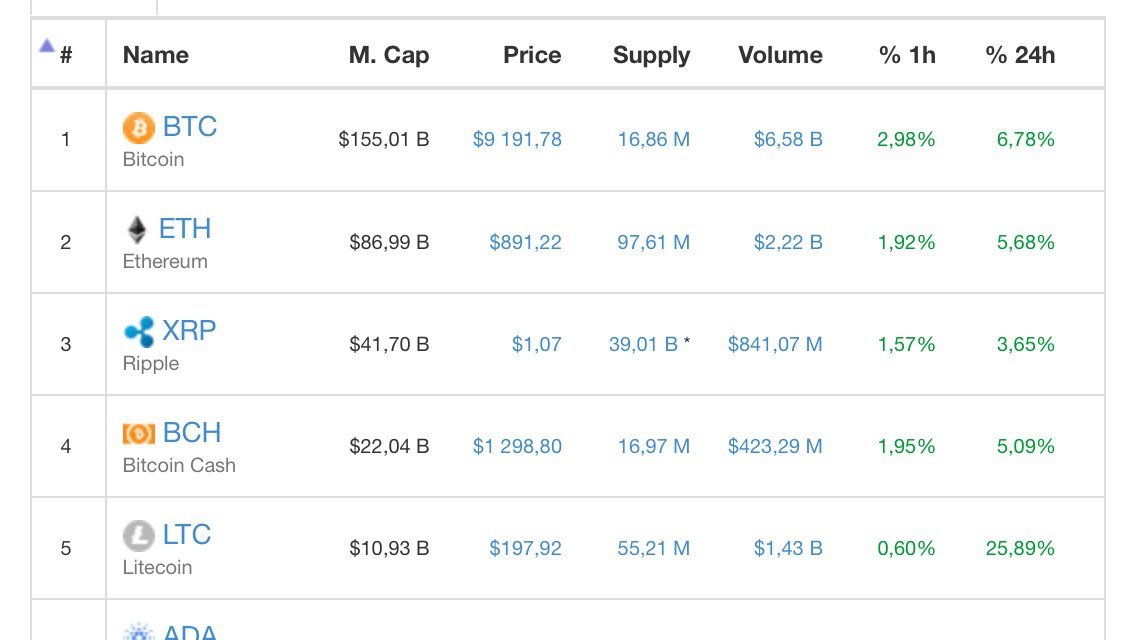
Task: Click the LTC ticker link
Action: point(187,535)
